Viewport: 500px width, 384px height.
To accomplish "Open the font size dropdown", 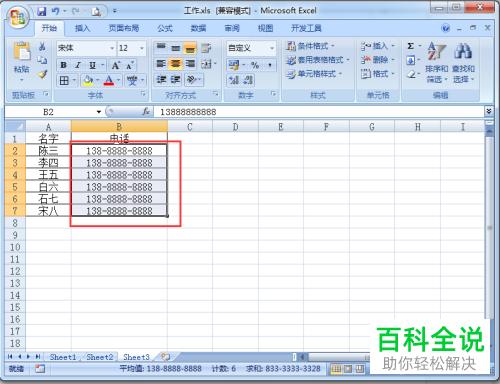I will click(x=142, y=48).
